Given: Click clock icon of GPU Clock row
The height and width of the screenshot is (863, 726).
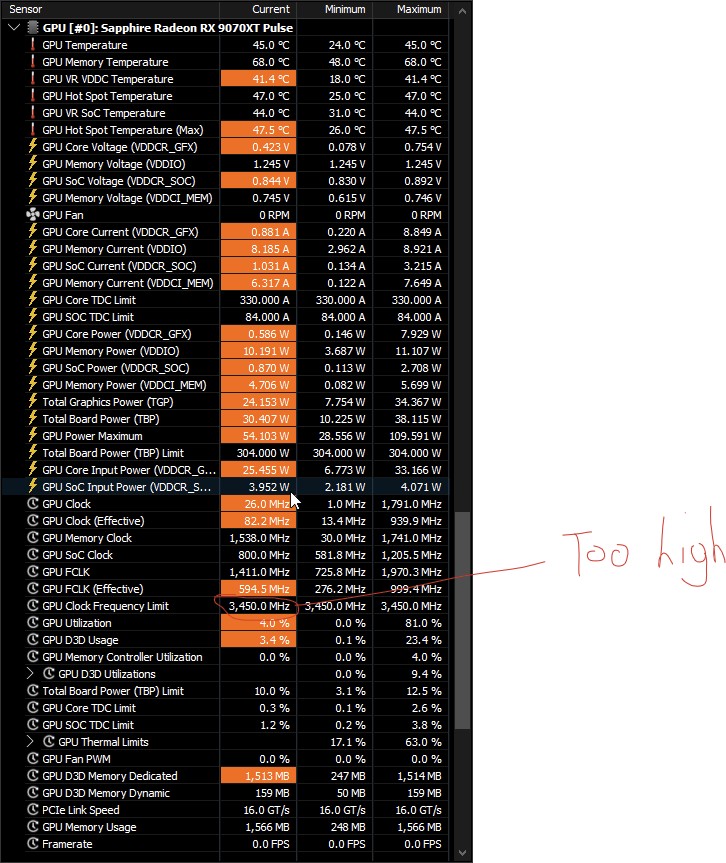Looking at the screenshot, I should tap(33, 504).
